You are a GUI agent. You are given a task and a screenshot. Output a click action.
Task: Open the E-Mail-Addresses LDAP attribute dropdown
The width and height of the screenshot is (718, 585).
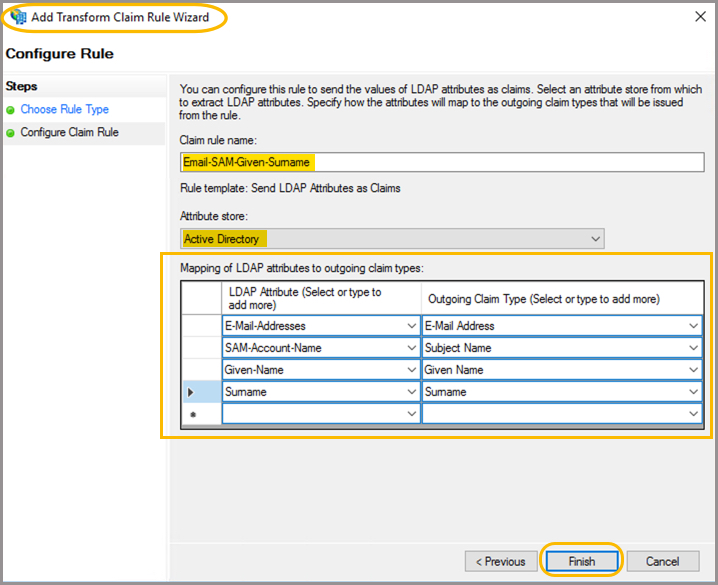[412, 326]
